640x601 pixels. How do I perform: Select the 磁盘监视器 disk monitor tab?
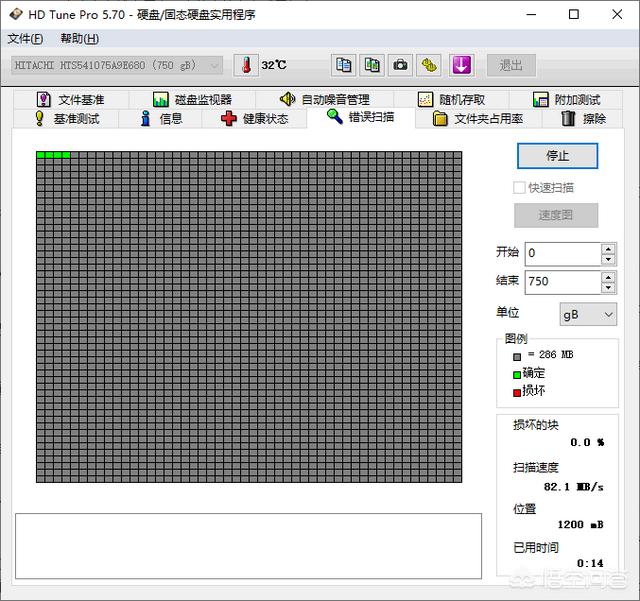tap(192, 100)
